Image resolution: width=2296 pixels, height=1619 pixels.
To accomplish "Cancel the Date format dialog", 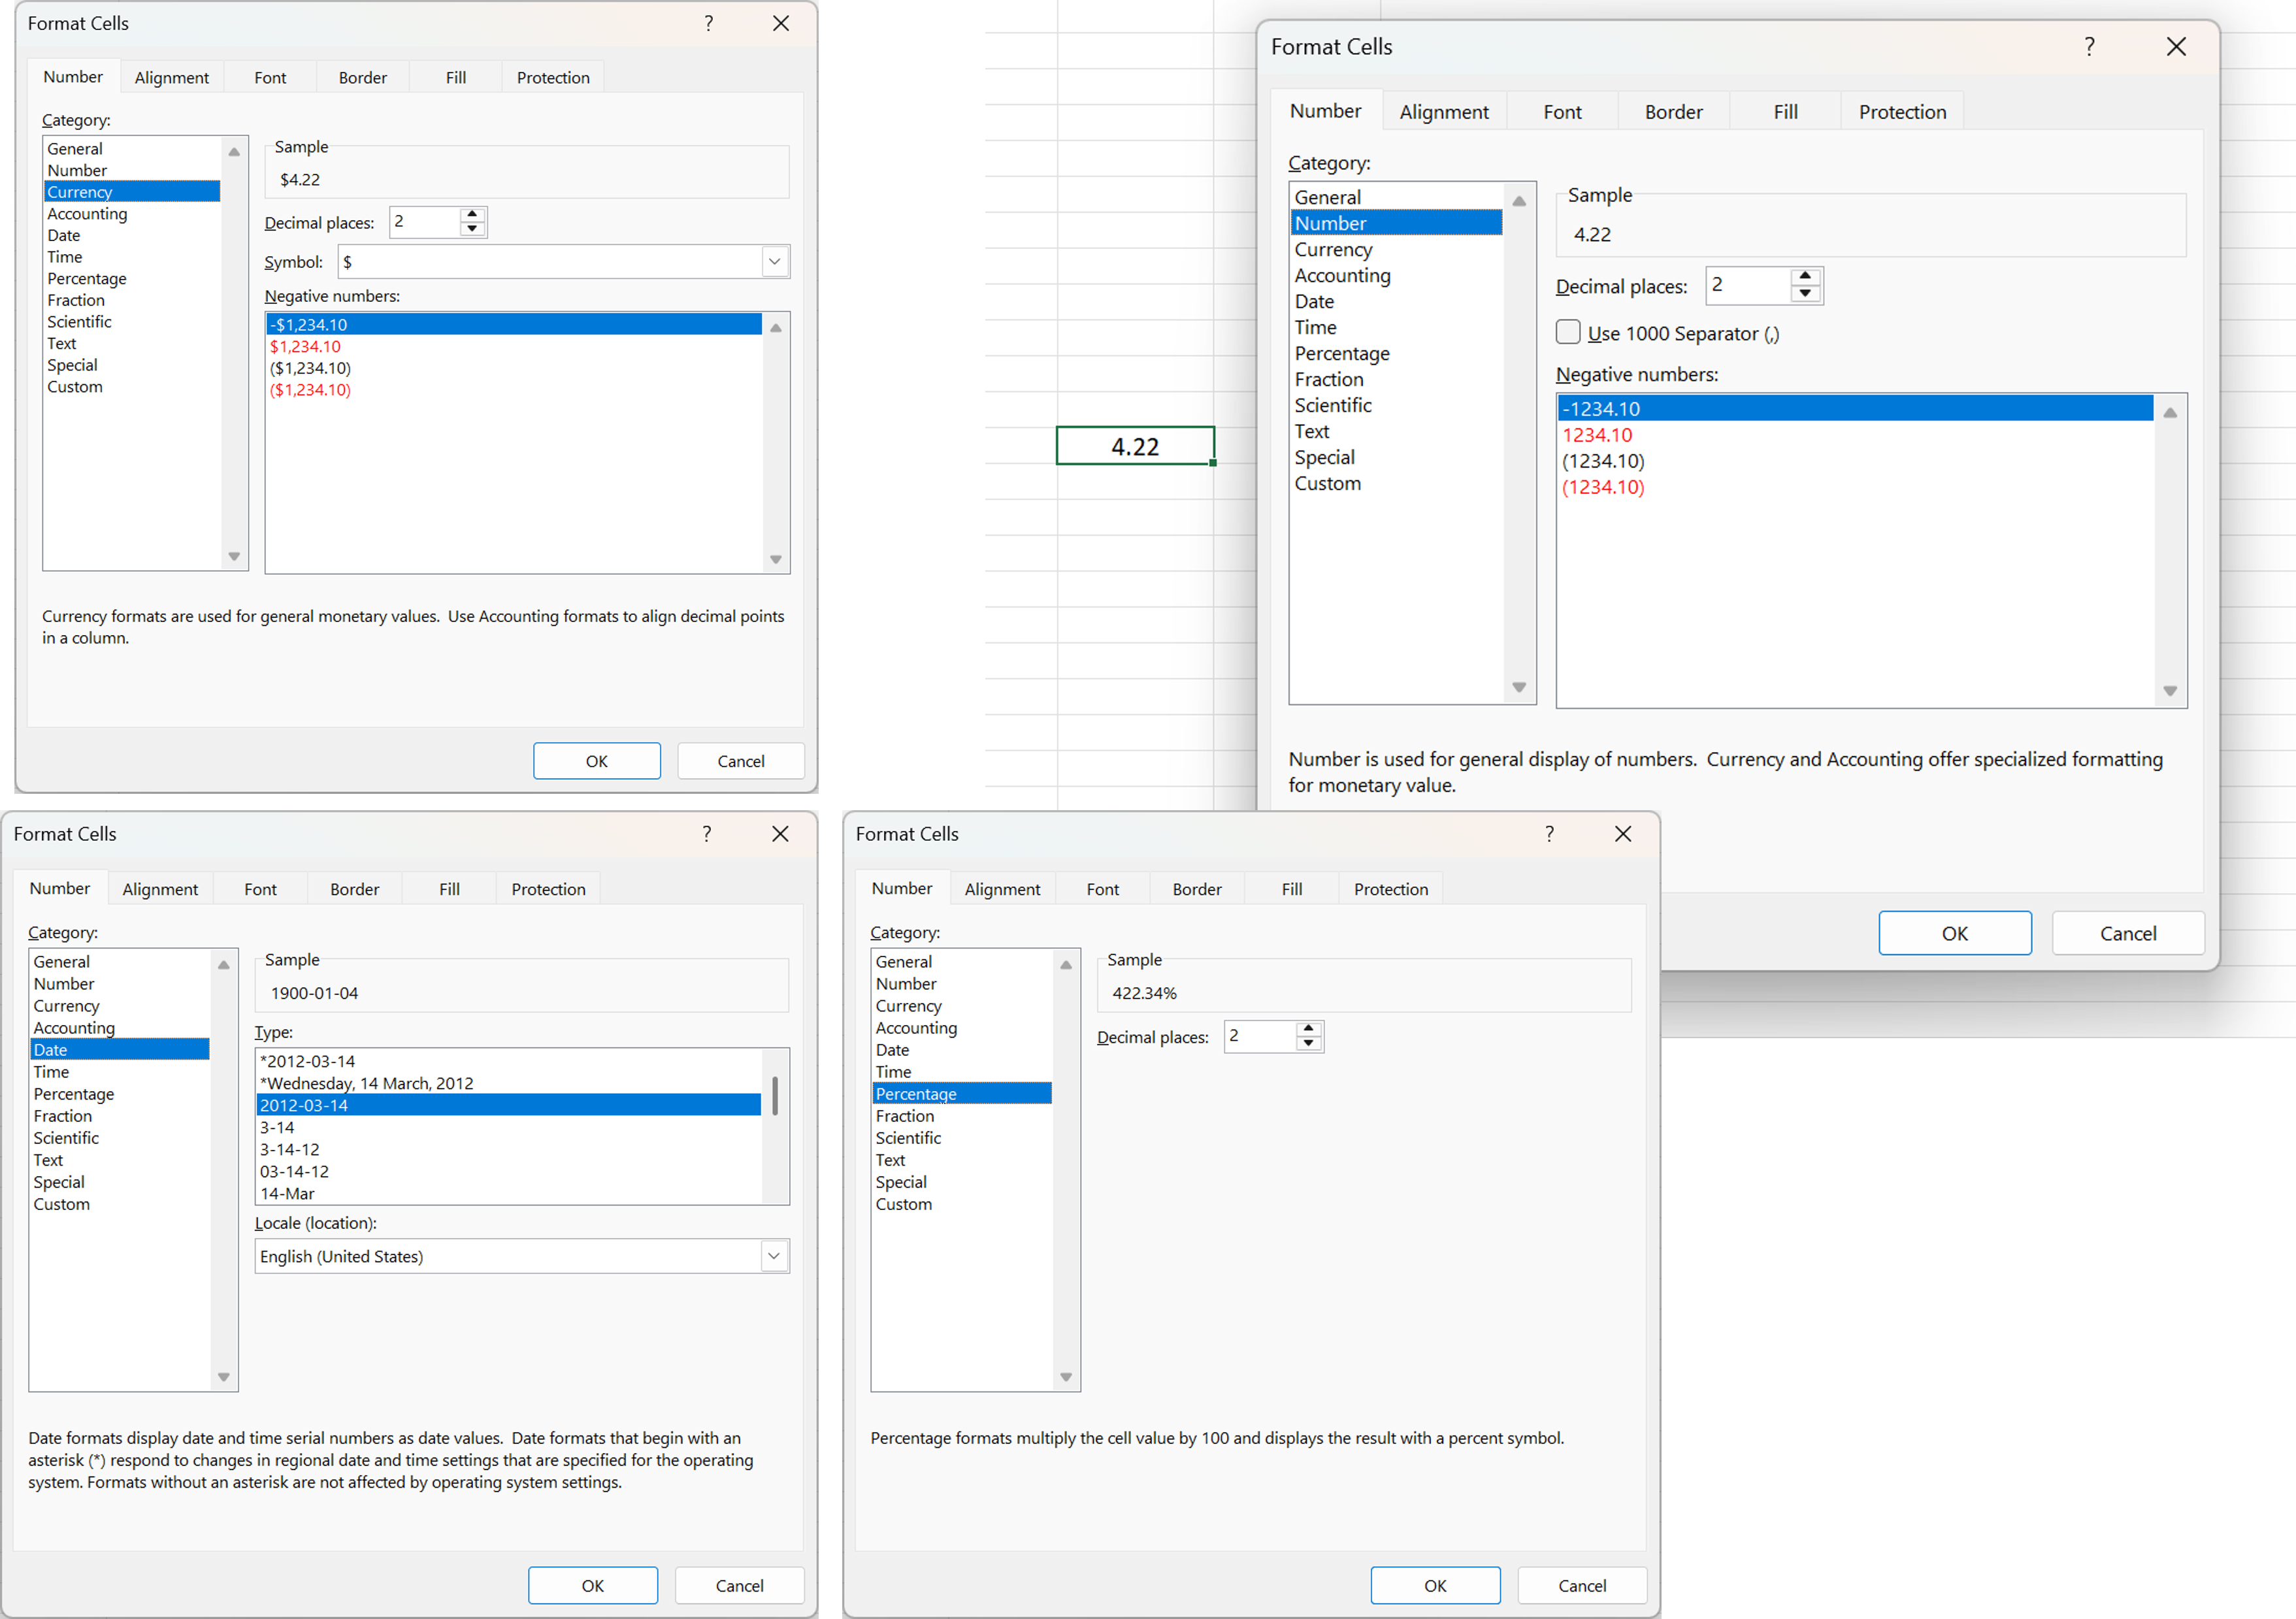I will (x=739, y=1585).
